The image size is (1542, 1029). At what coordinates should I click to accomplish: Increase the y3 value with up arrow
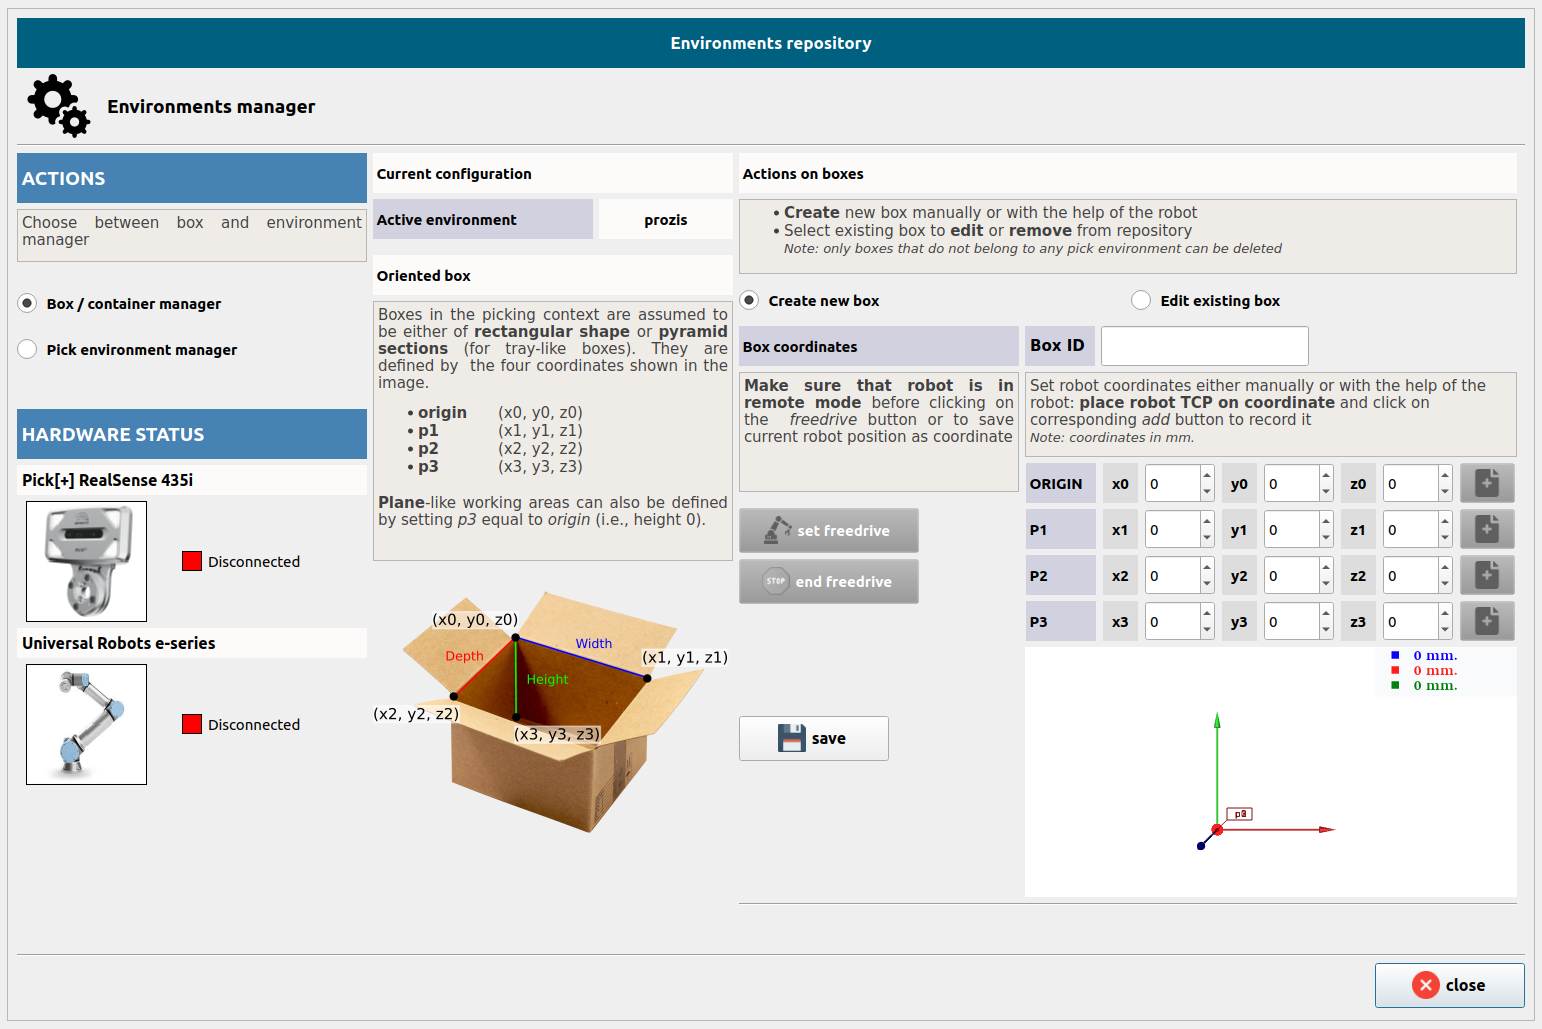coord(1326,613)
